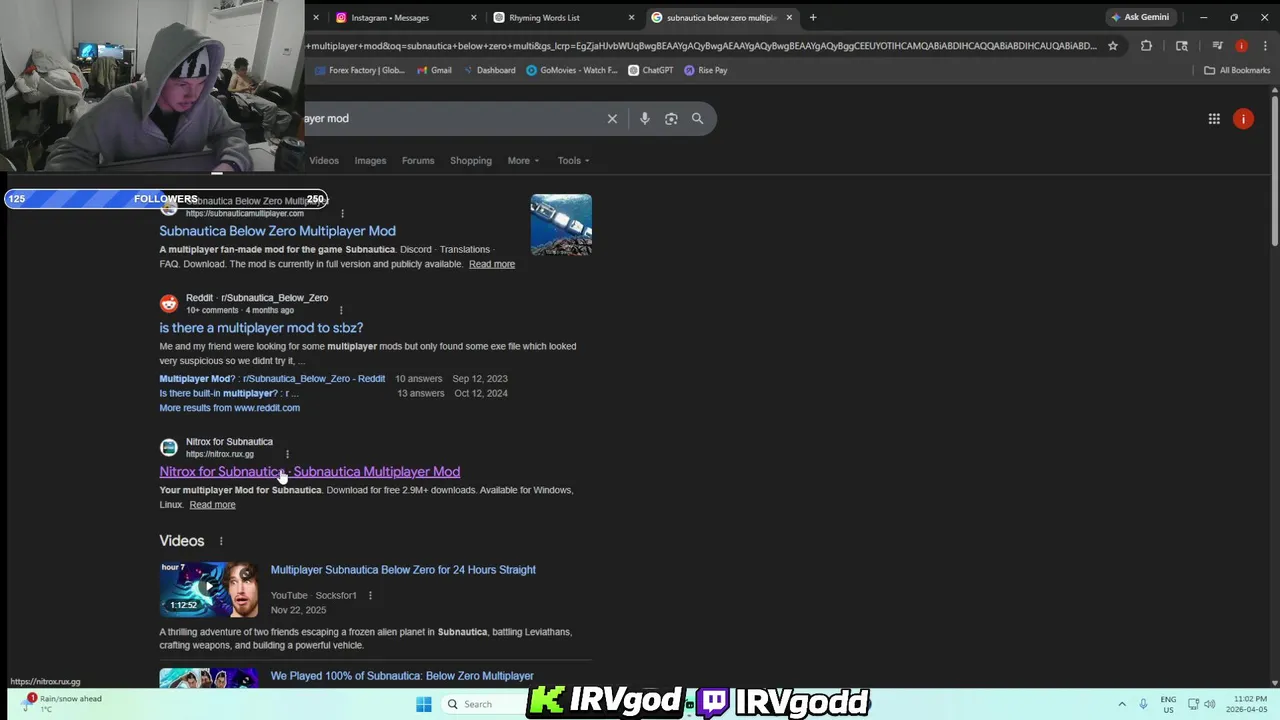Open the Shopping search filter
The width and height of the screenshot is (1280, 720).
(471, 160)
